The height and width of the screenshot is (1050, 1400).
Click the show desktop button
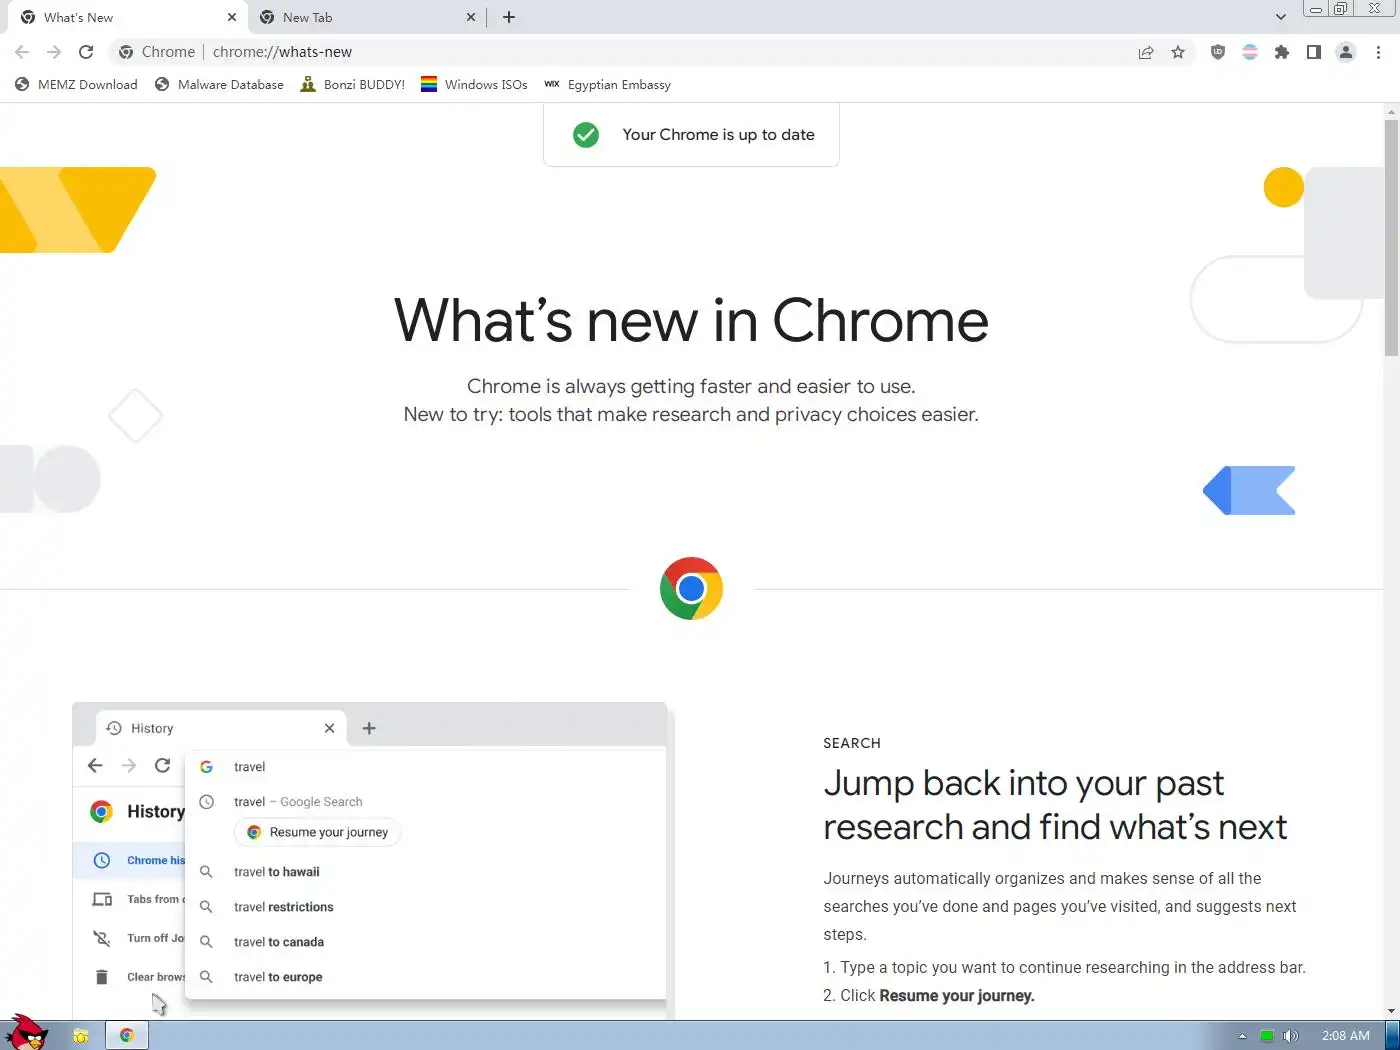click(1392, 1035)
